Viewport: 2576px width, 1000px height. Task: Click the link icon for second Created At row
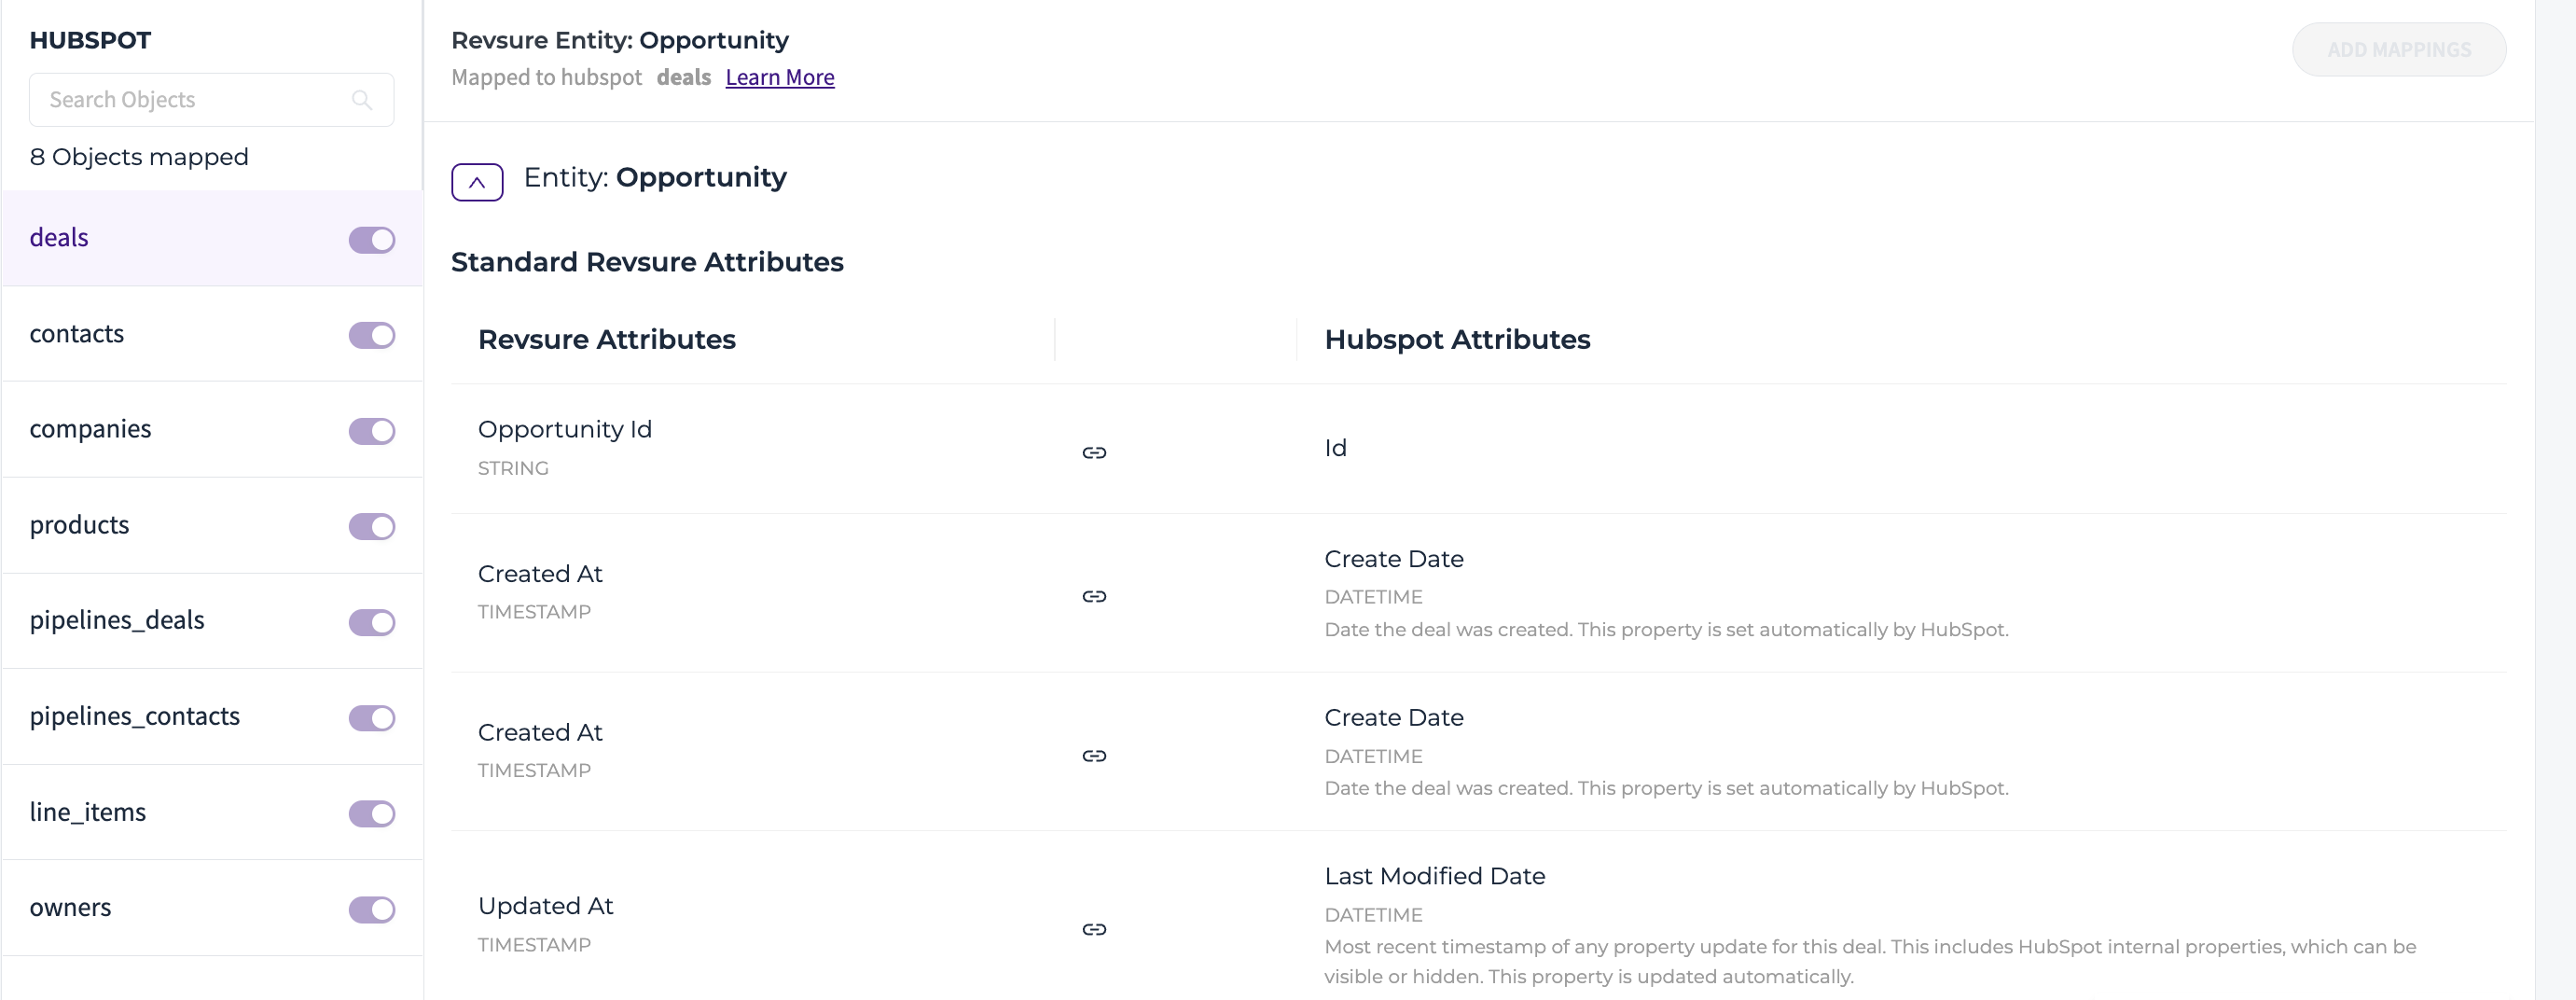tap(1094, 756)
